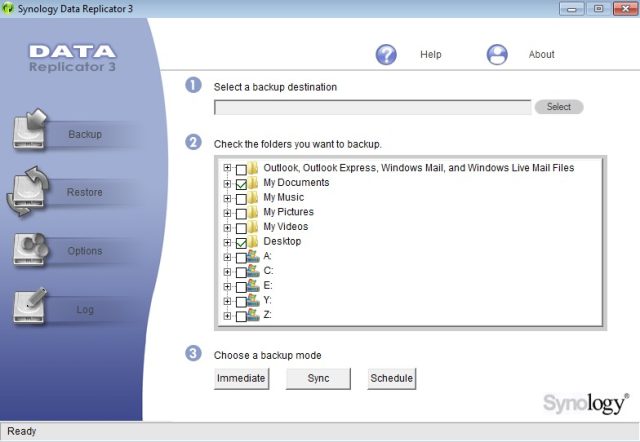
Task: Close the Data Replicator window
Action: (x=625, y=9)
